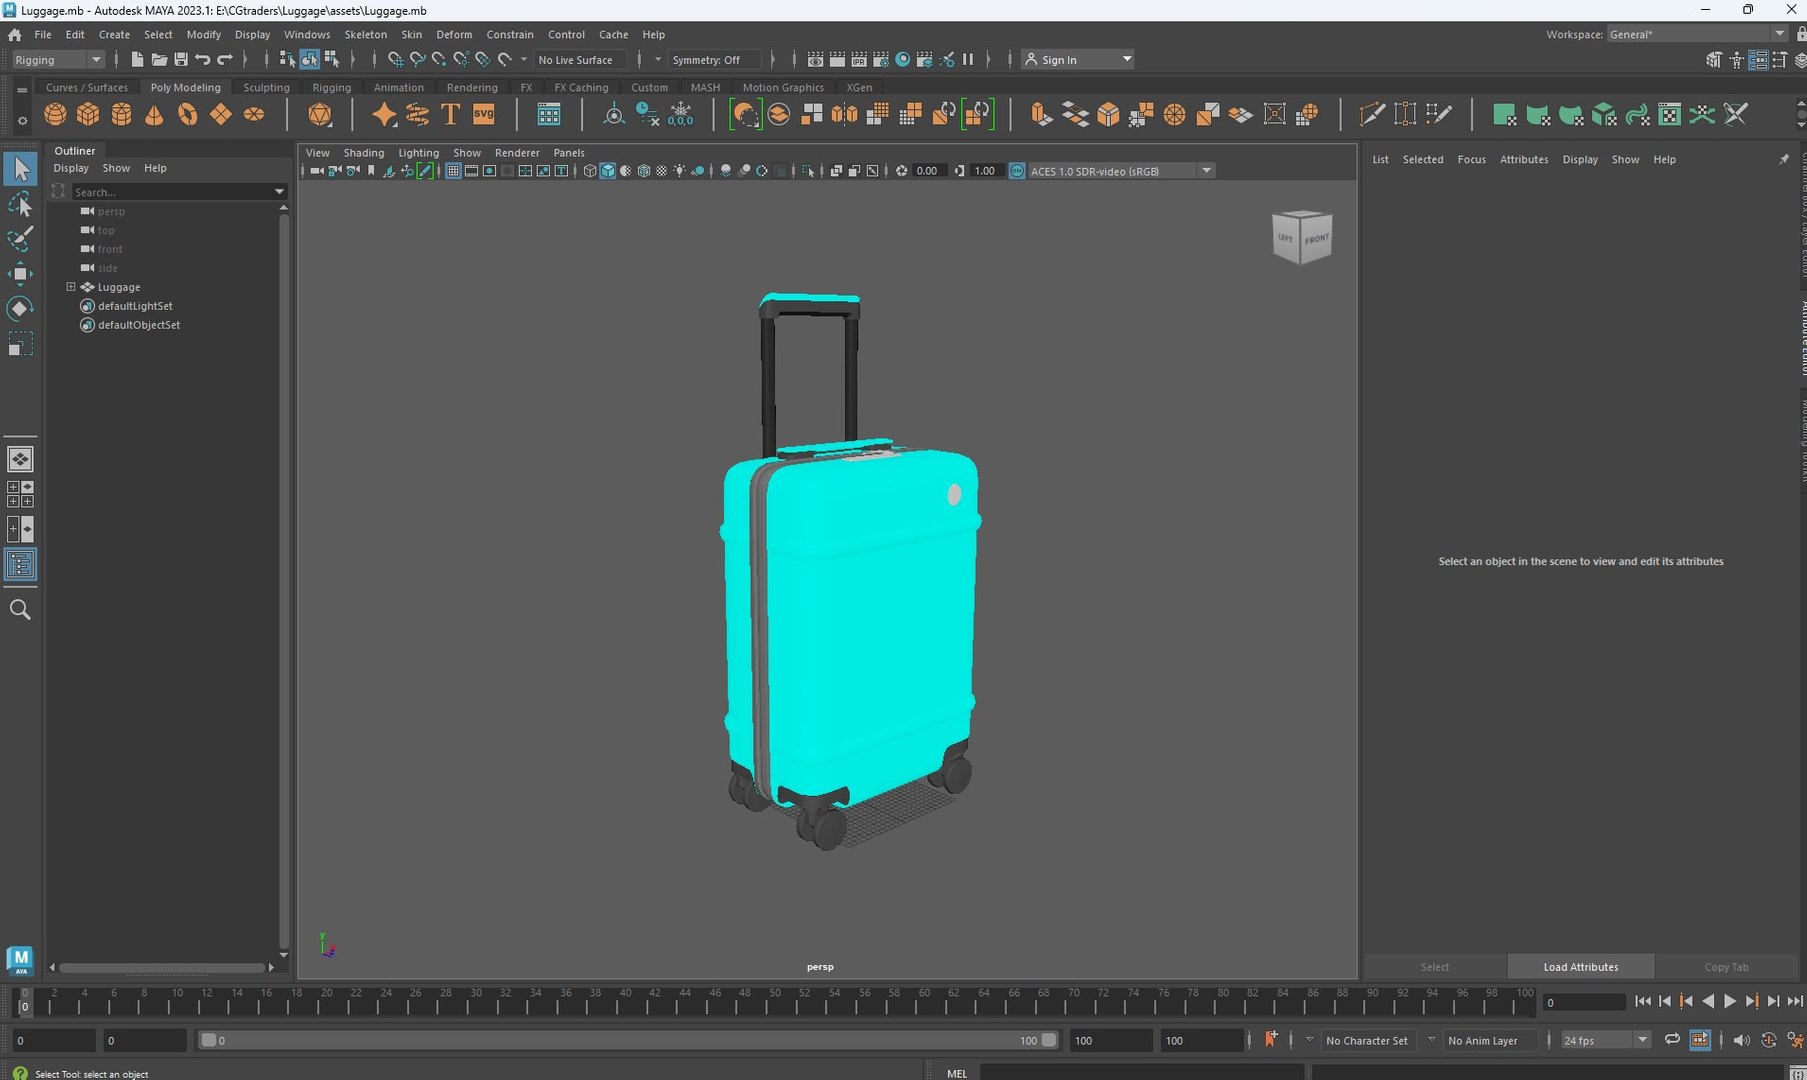
Task: Save the scene with the disk icon
Action: click(181, 60)
